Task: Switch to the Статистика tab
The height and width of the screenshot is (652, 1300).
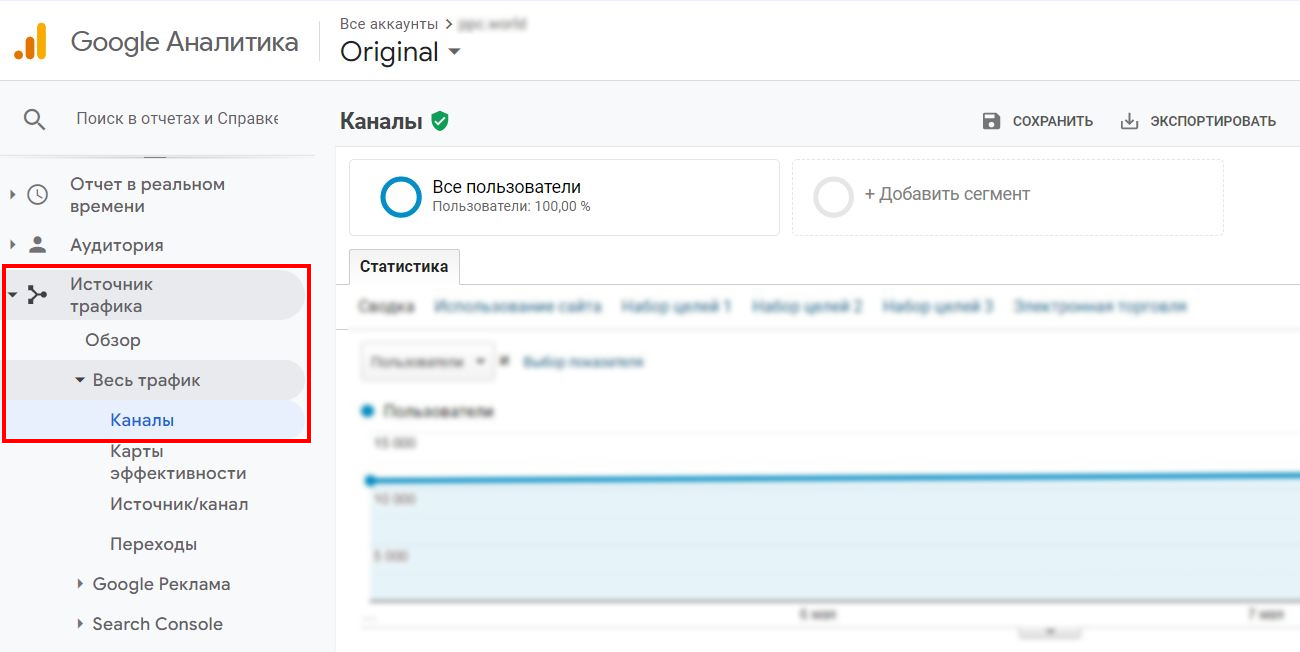Action: point(403,266)
